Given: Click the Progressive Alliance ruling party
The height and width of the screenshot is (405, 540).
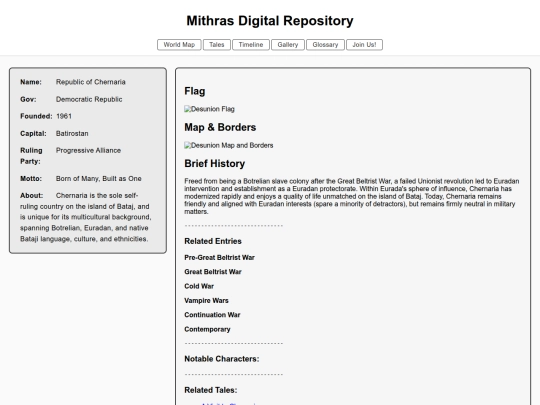Looking at the screenshot, I should click(x=88, y=150).
